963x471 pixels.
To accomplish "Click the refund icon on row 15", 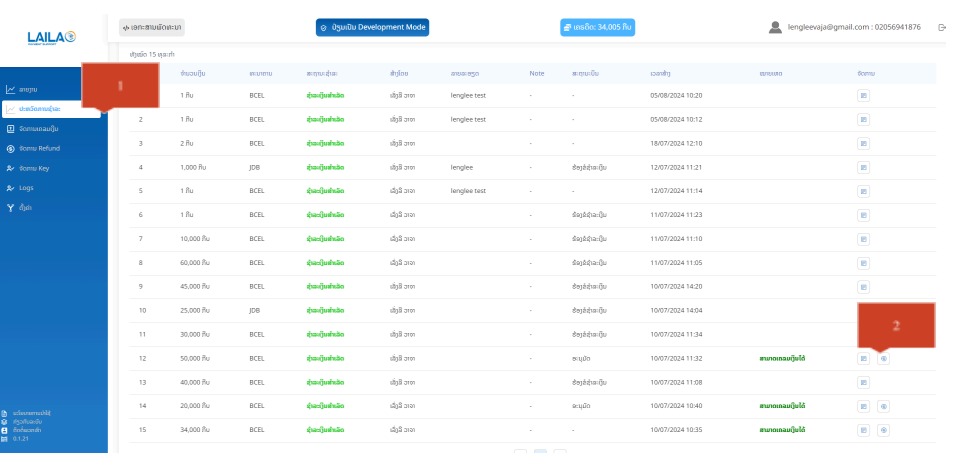I will (883, 430).
